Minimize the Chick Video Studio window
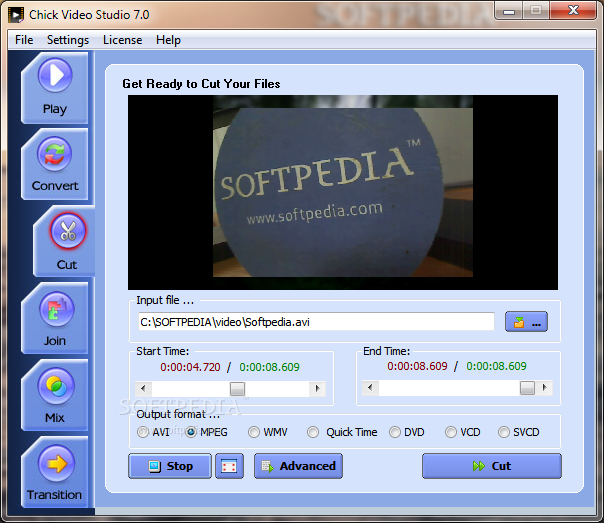 pos(509,12)
